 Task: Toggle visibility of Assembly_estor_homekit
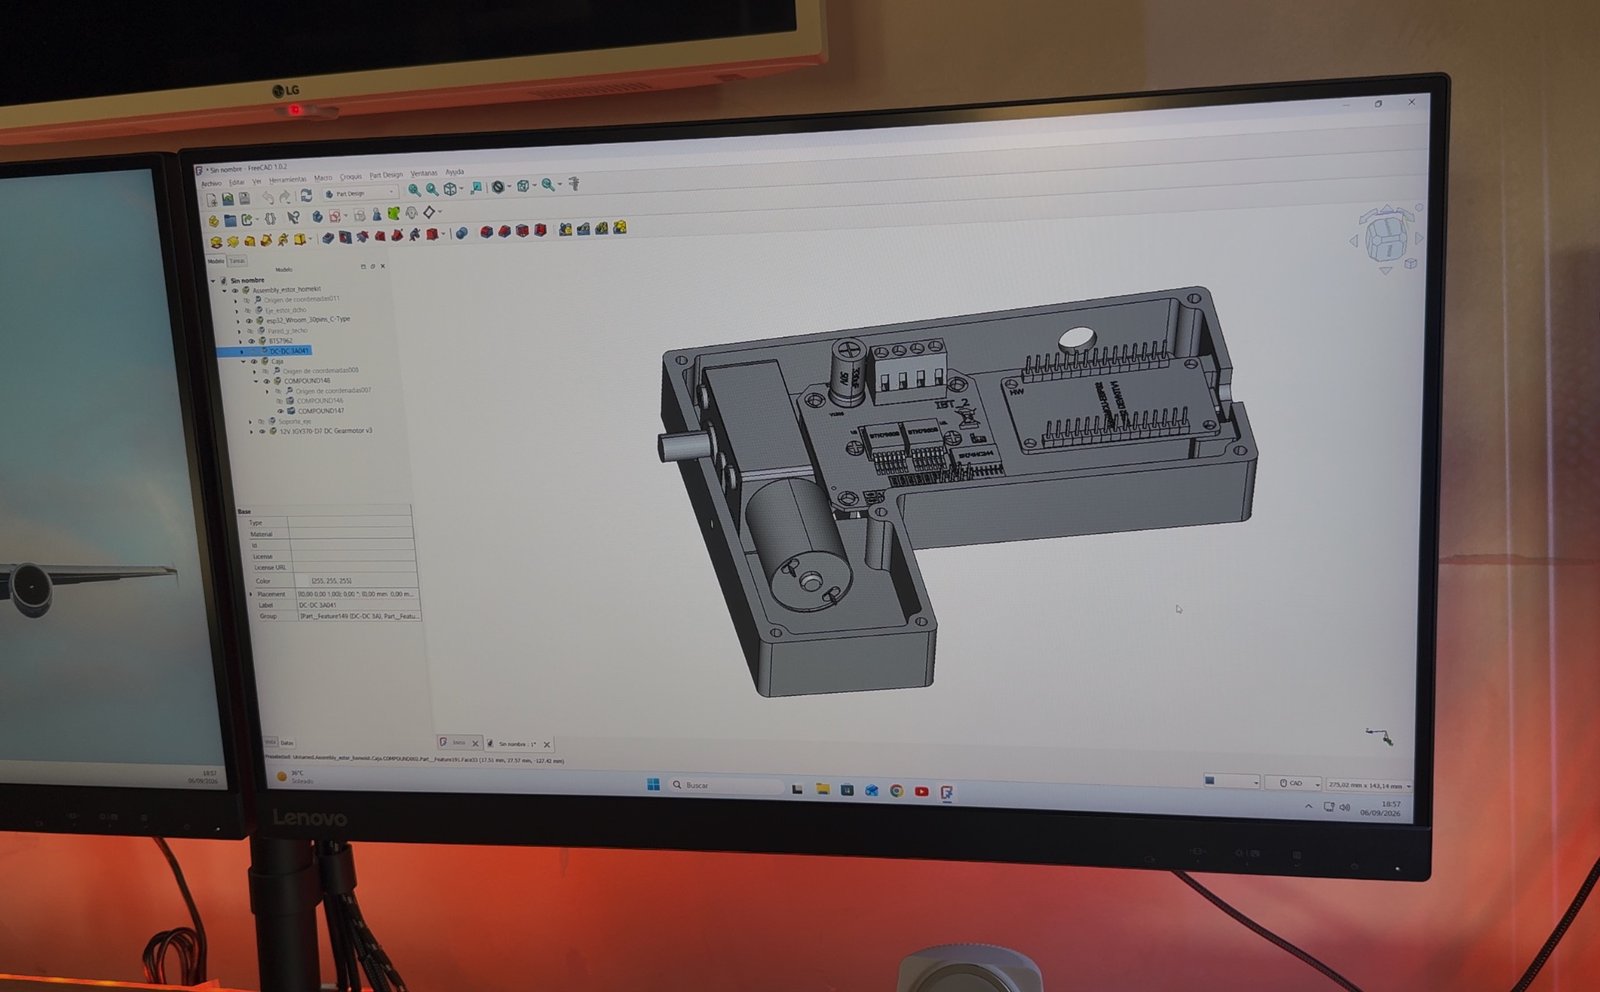[x=235, y=291]
